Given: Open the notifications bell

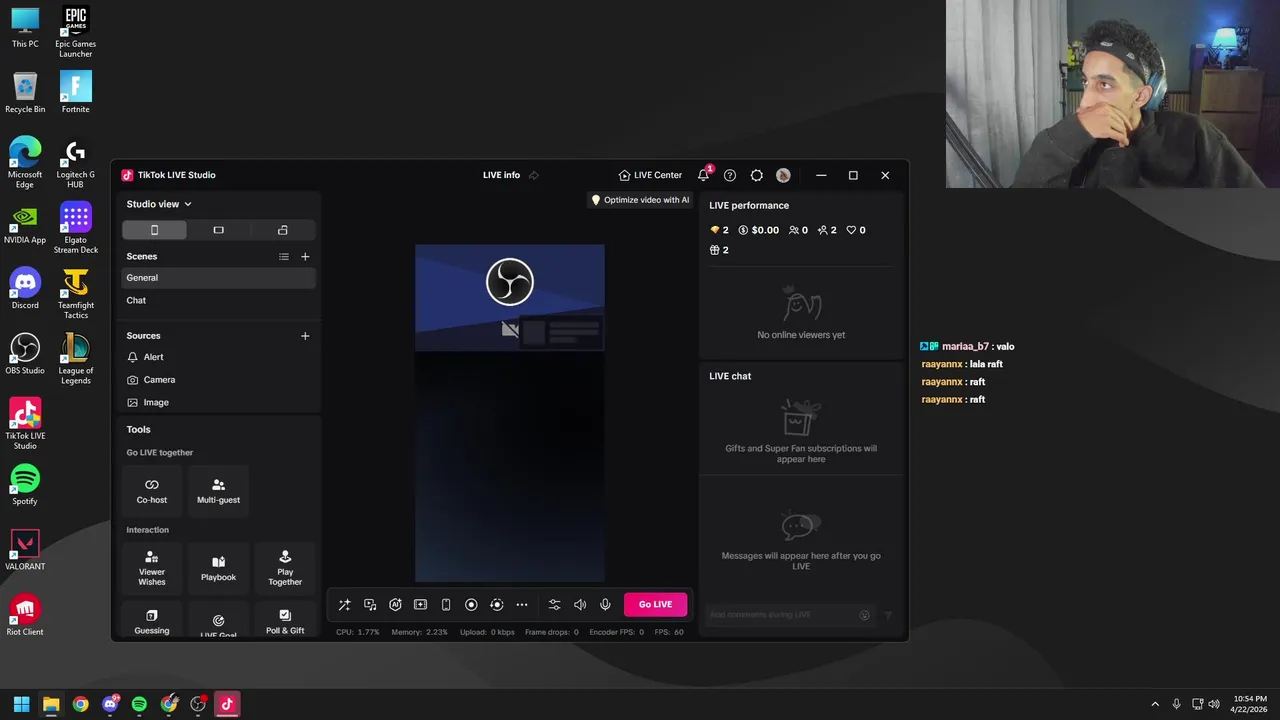Looking at the screenshot, I should (703, 175).
